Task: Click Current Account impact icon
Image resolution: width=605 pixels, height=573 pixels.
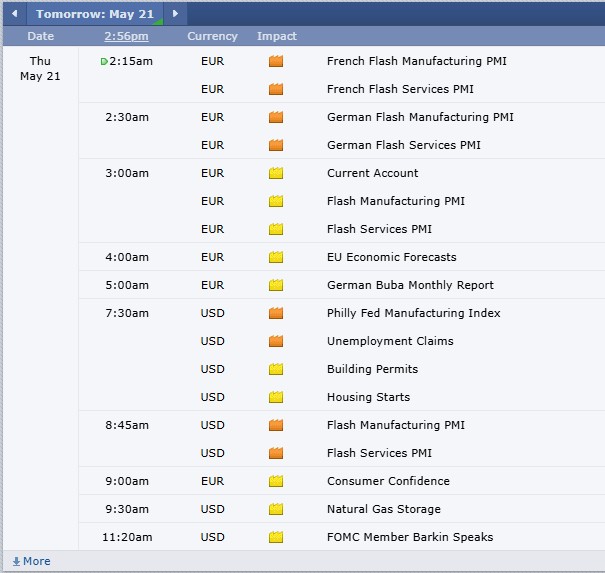Action: (x=276, y=173)
